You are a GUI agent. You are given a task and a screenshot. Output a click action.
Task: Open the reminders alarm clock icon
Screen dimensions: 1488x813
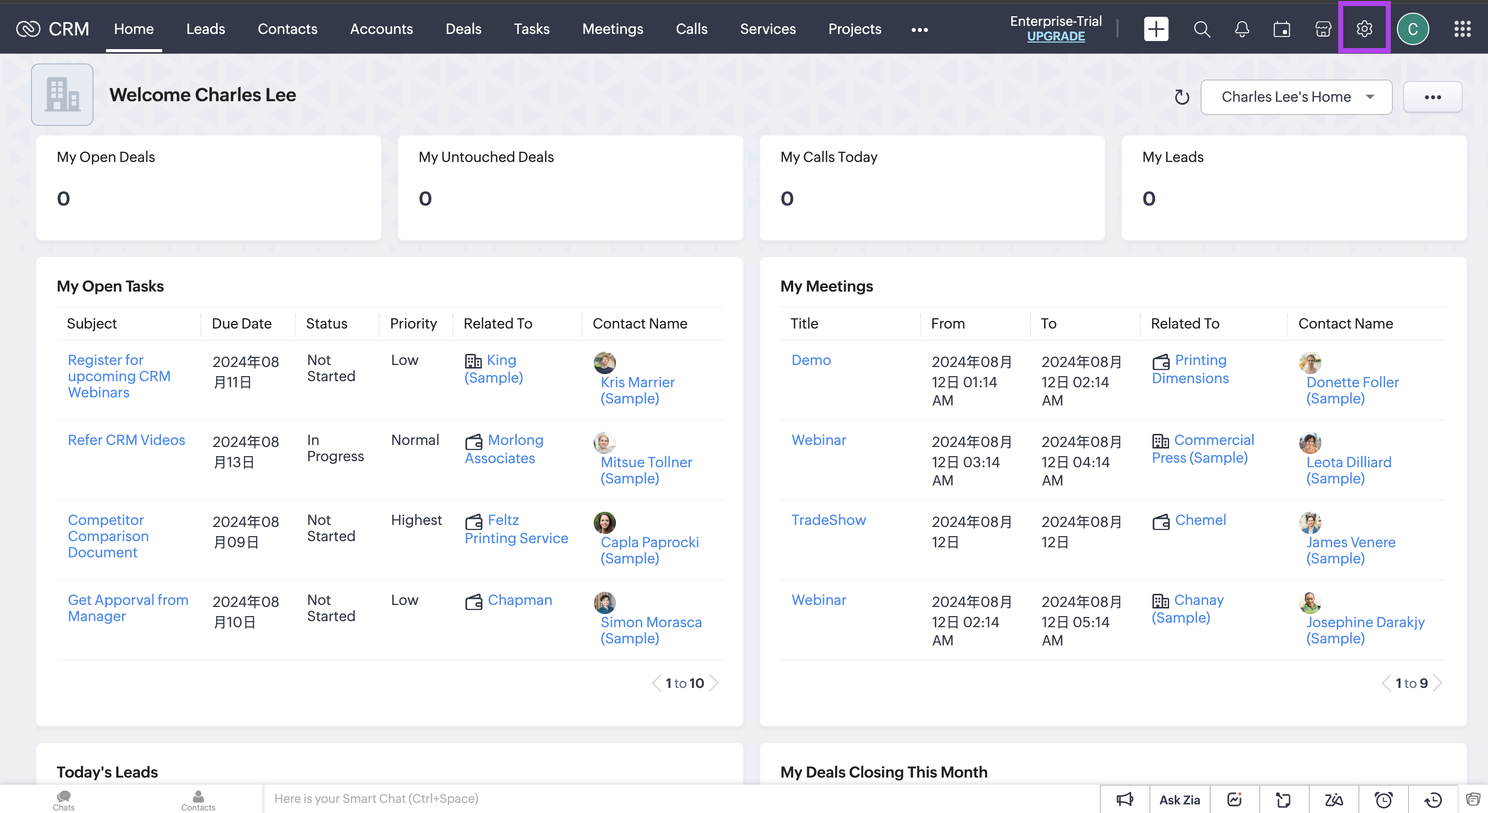[1383, 799]
